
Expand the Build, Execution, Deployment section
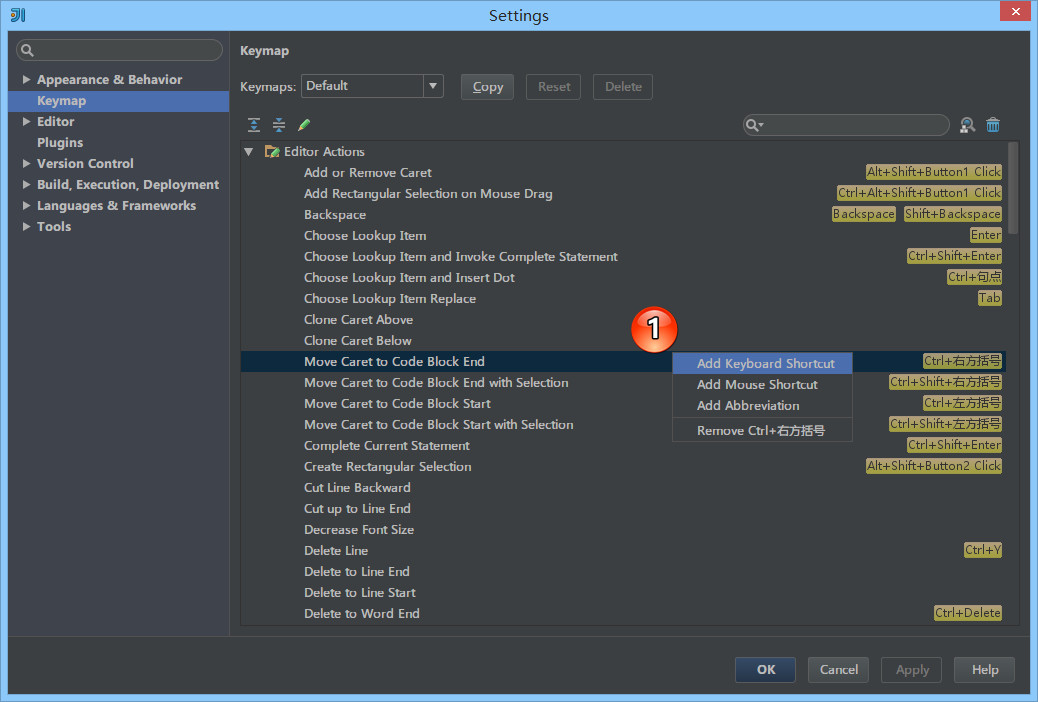(26, 184)
